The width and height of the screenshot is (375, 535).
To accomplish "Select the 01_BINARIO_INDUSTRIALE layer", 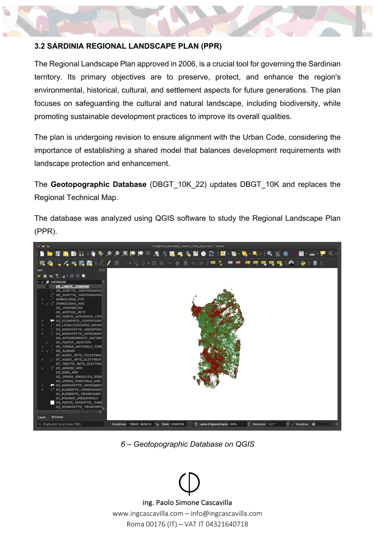I will (x=77, y=398).
